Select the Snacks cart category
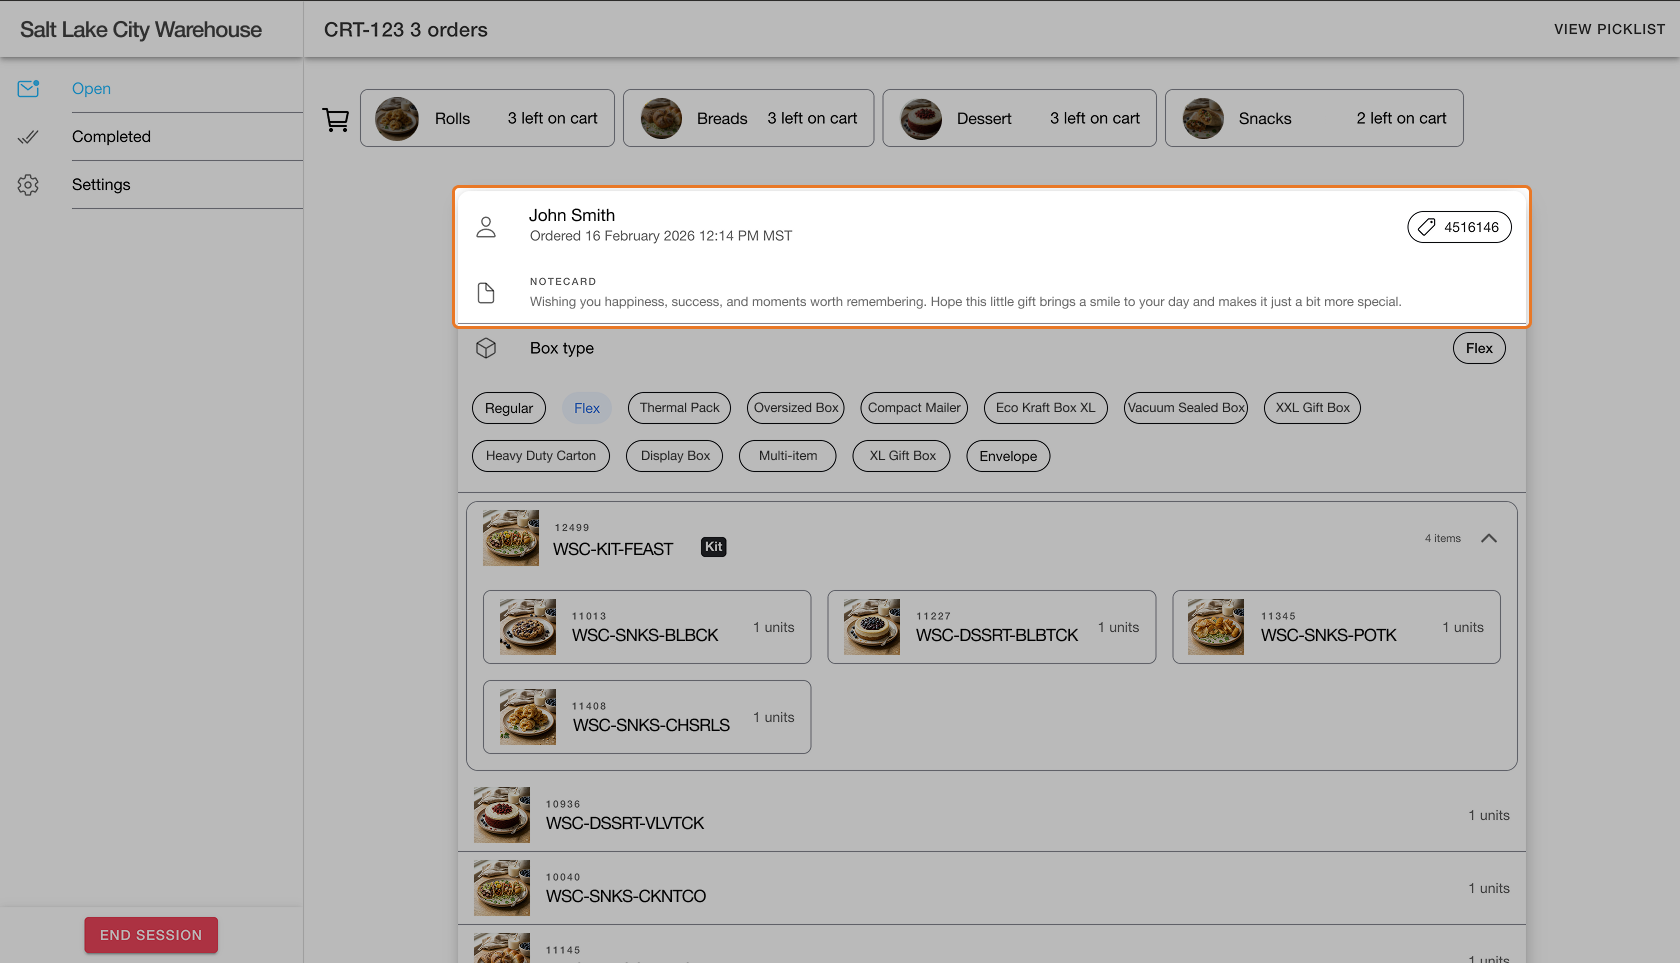 tap(1314, 118)
